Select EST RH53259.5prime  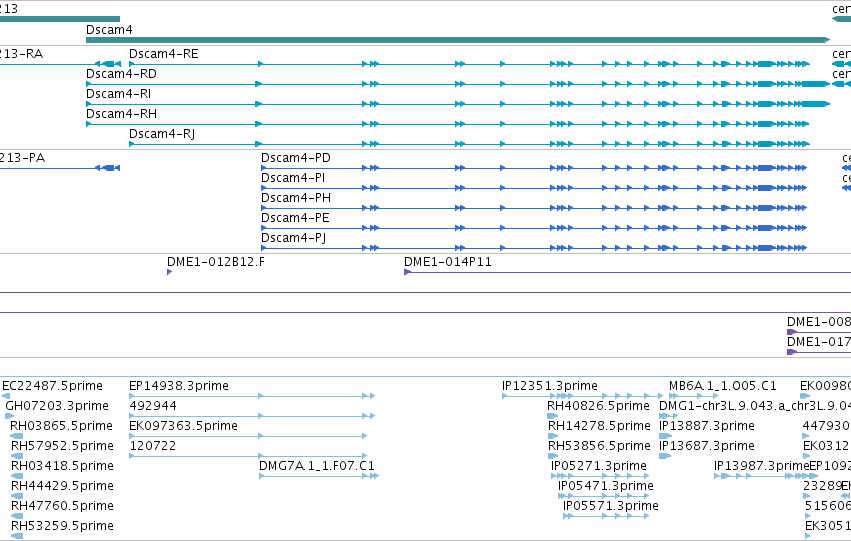62,526
